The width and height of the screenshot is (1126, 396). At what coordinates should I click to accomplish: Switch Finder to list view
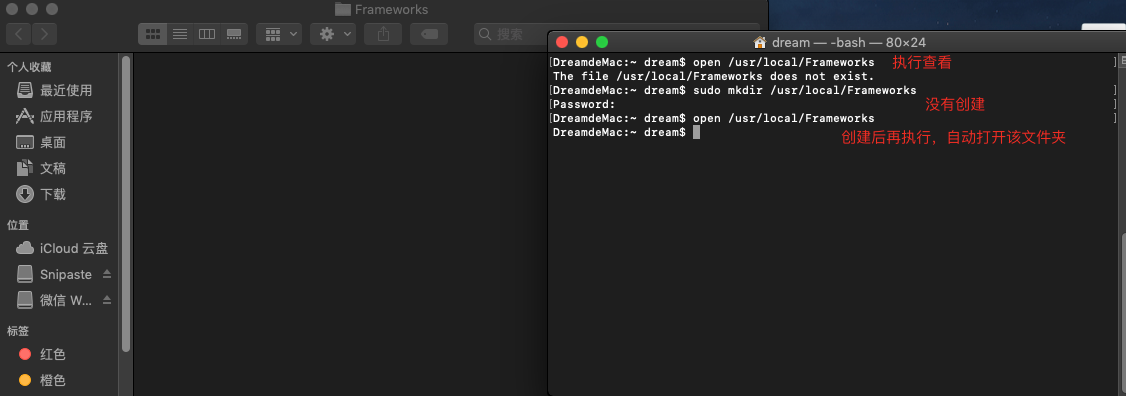[x=180, y=34]
